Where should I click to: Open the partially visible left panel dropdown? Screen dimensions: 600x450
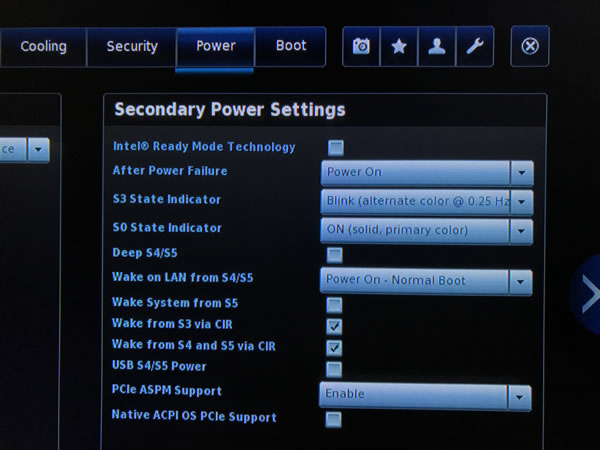pyautogui.click(x=24, y=150)
